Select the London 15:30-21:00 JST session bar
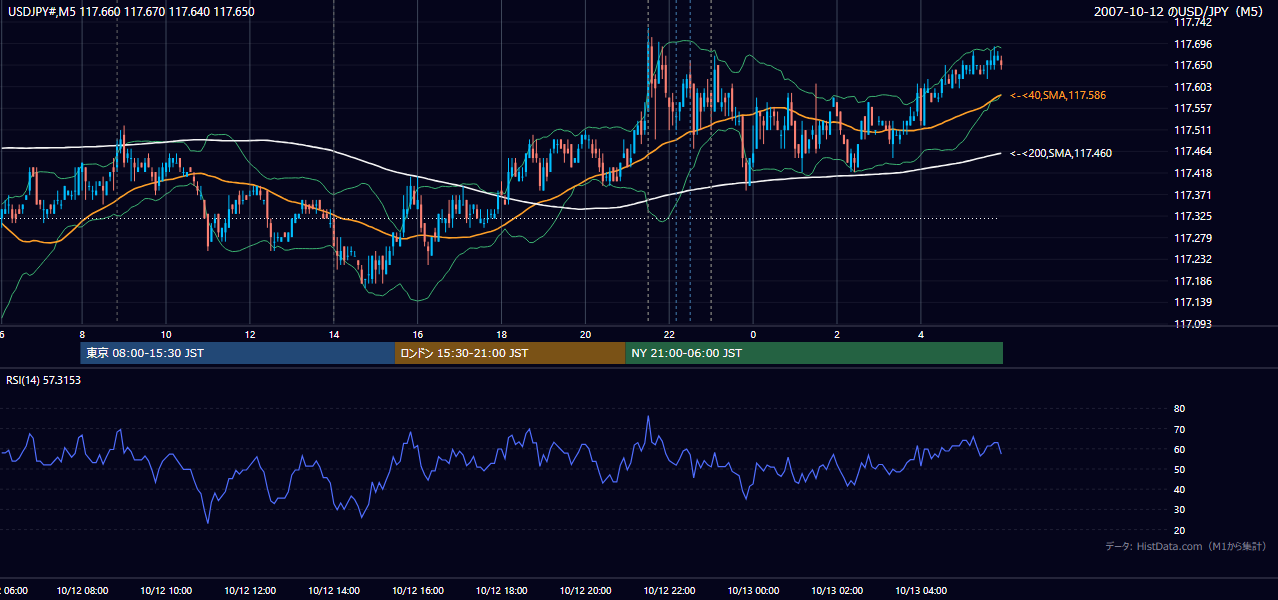The width and height of the screenshot is (1278, 600). click(x=510, y=353)
